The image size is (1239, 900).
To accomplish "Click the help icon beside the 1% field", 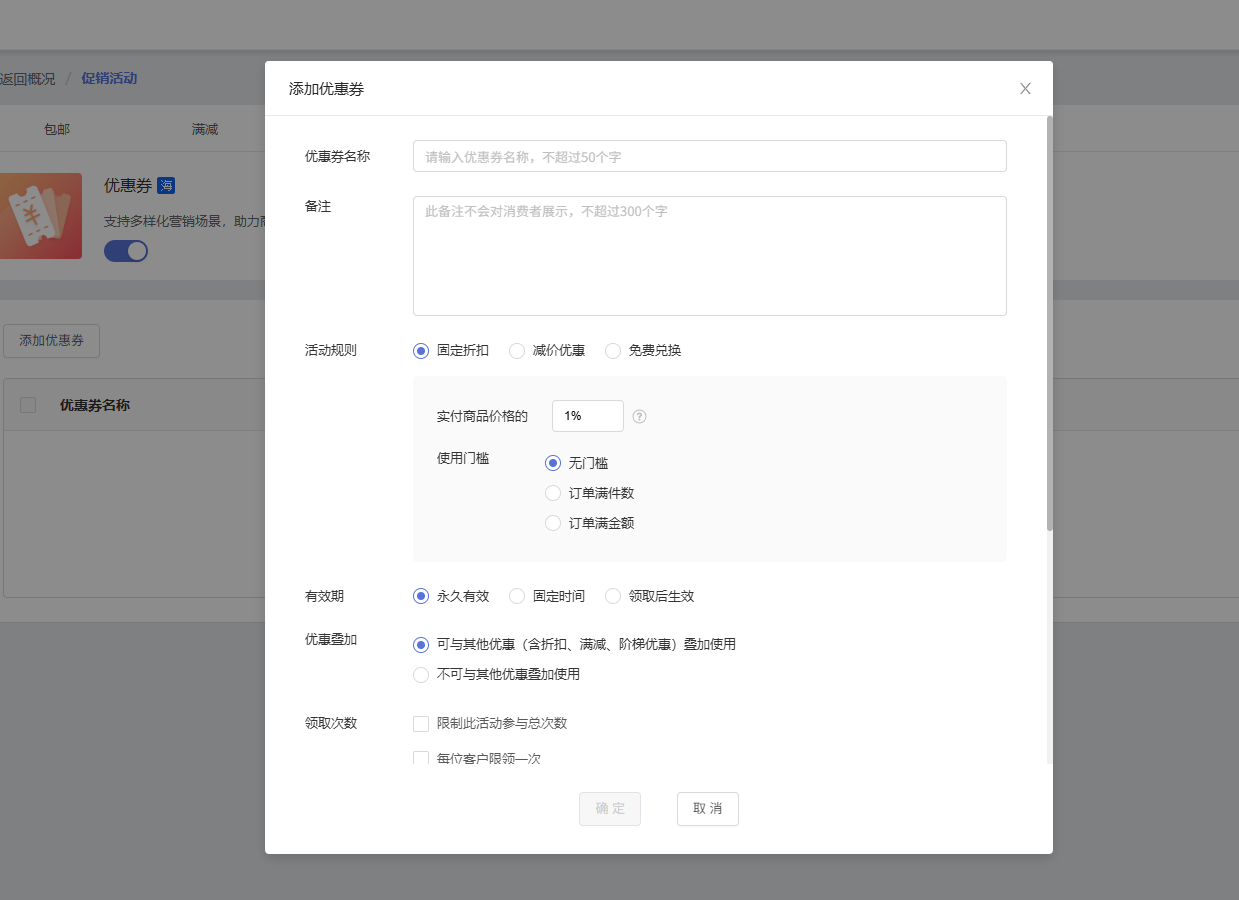I will (640, 416).
